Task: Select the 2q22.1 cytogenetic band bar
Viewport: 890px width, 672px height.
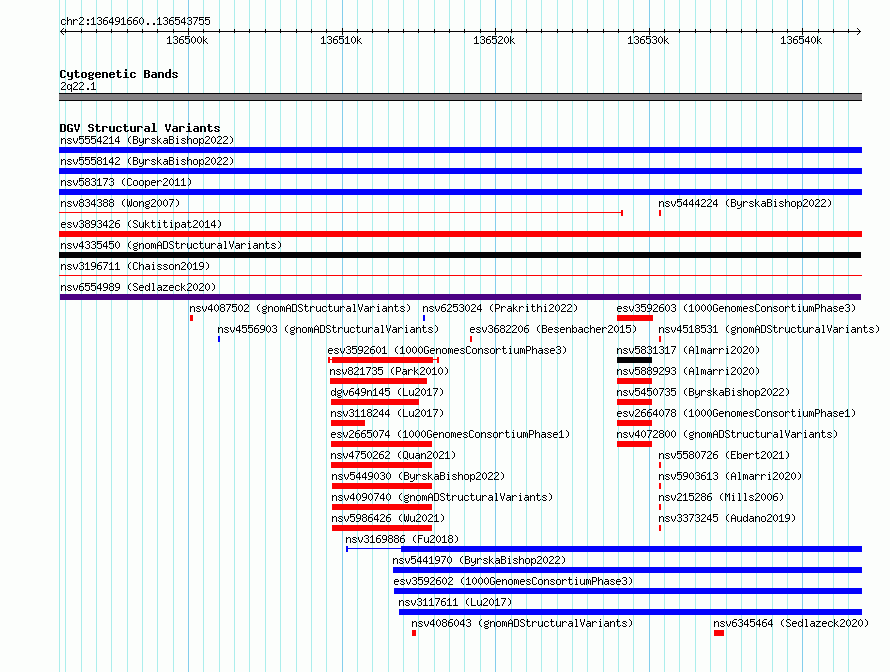Action: (460, 97)
